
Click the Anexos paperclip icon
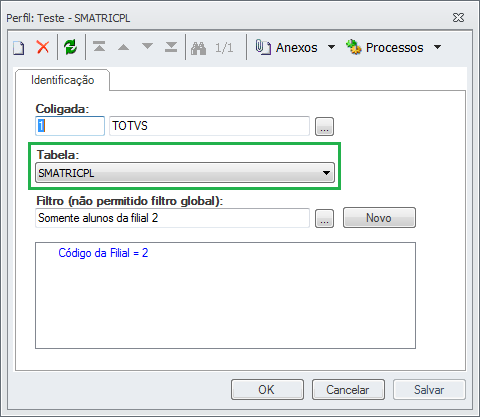pos(263,47)
